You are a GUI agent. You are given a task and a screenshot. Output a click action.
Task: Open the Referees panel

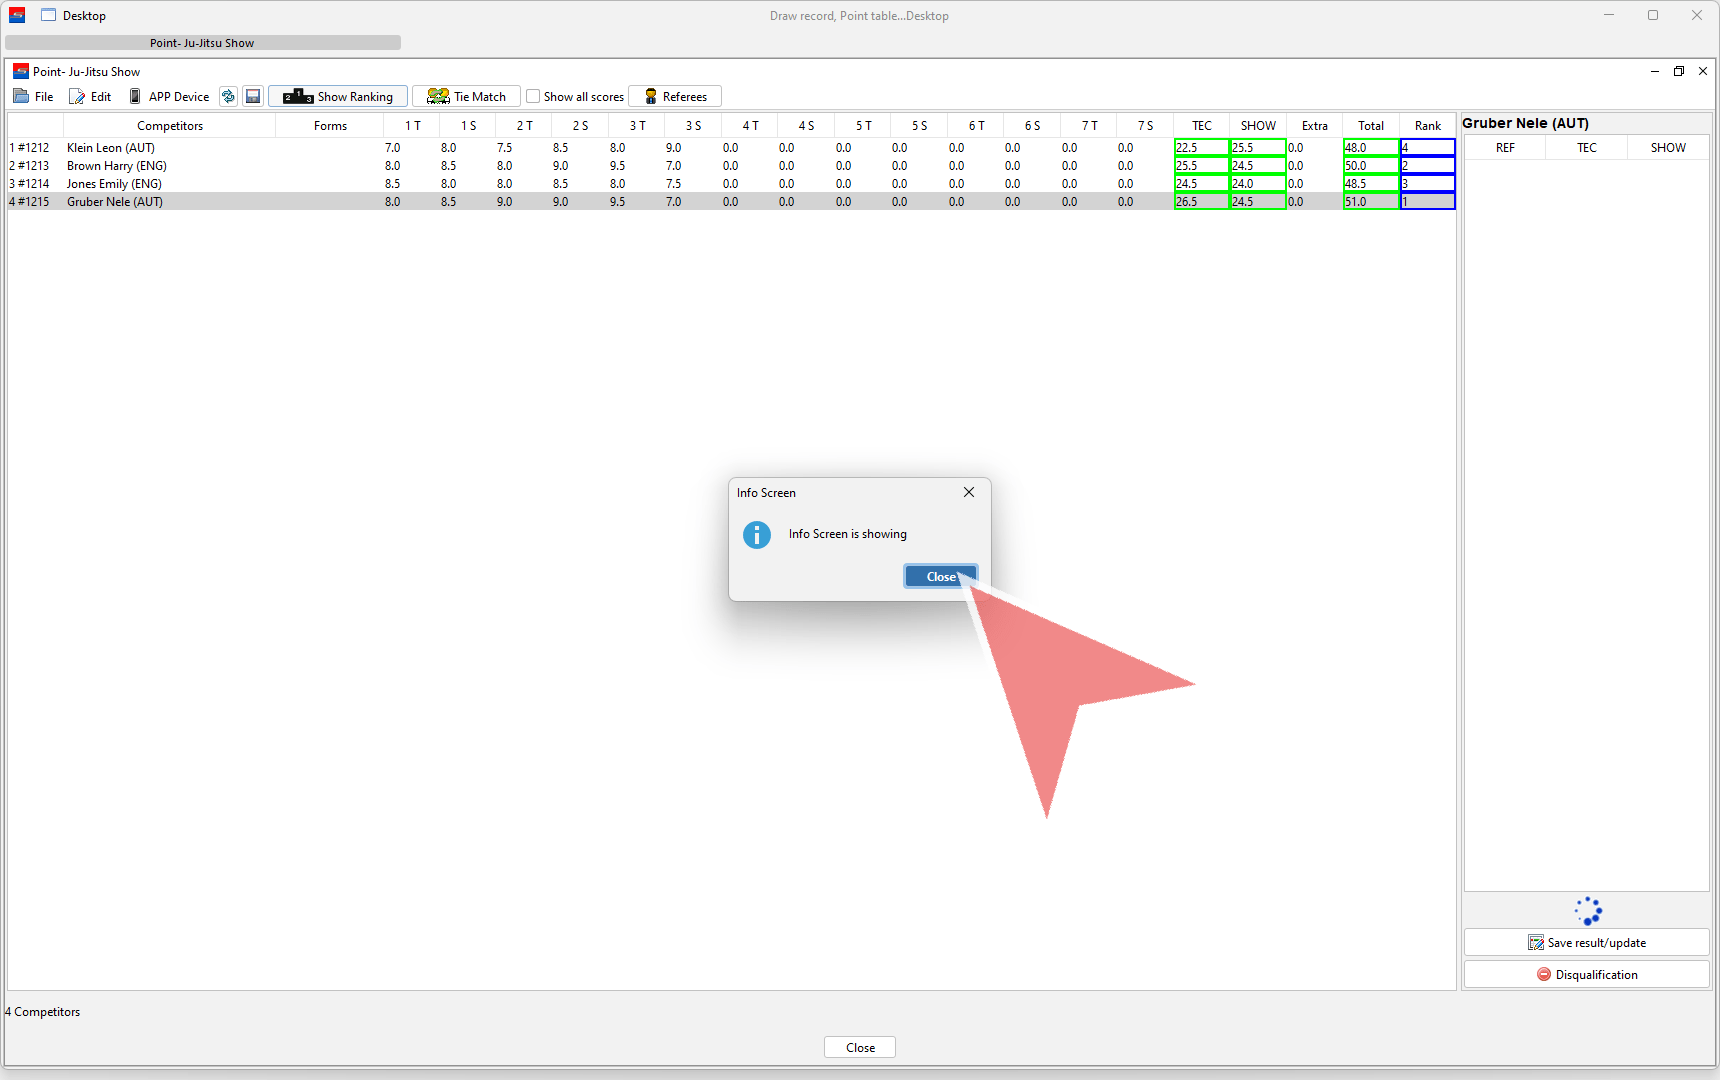675,97
